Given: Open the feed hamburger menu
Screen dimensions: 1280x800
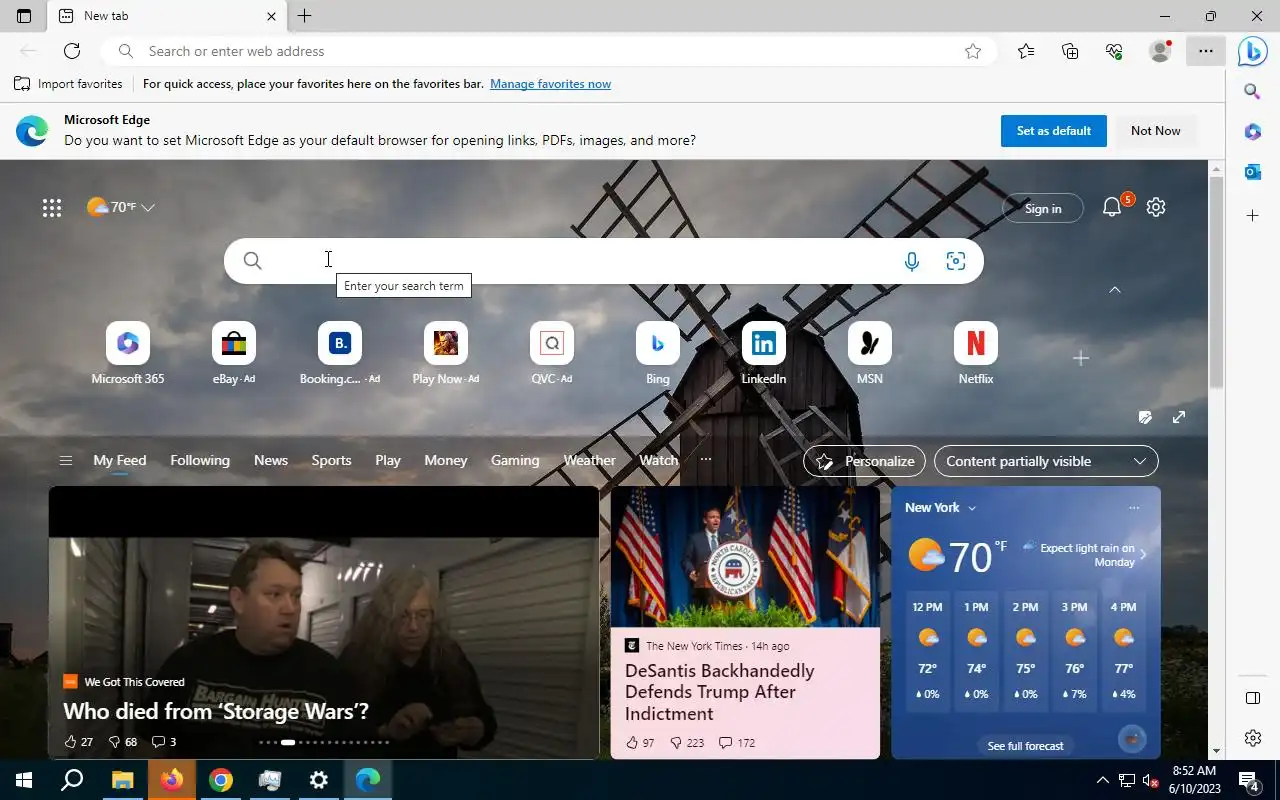Looking at the screenshot, I should [x=66, y=461].
